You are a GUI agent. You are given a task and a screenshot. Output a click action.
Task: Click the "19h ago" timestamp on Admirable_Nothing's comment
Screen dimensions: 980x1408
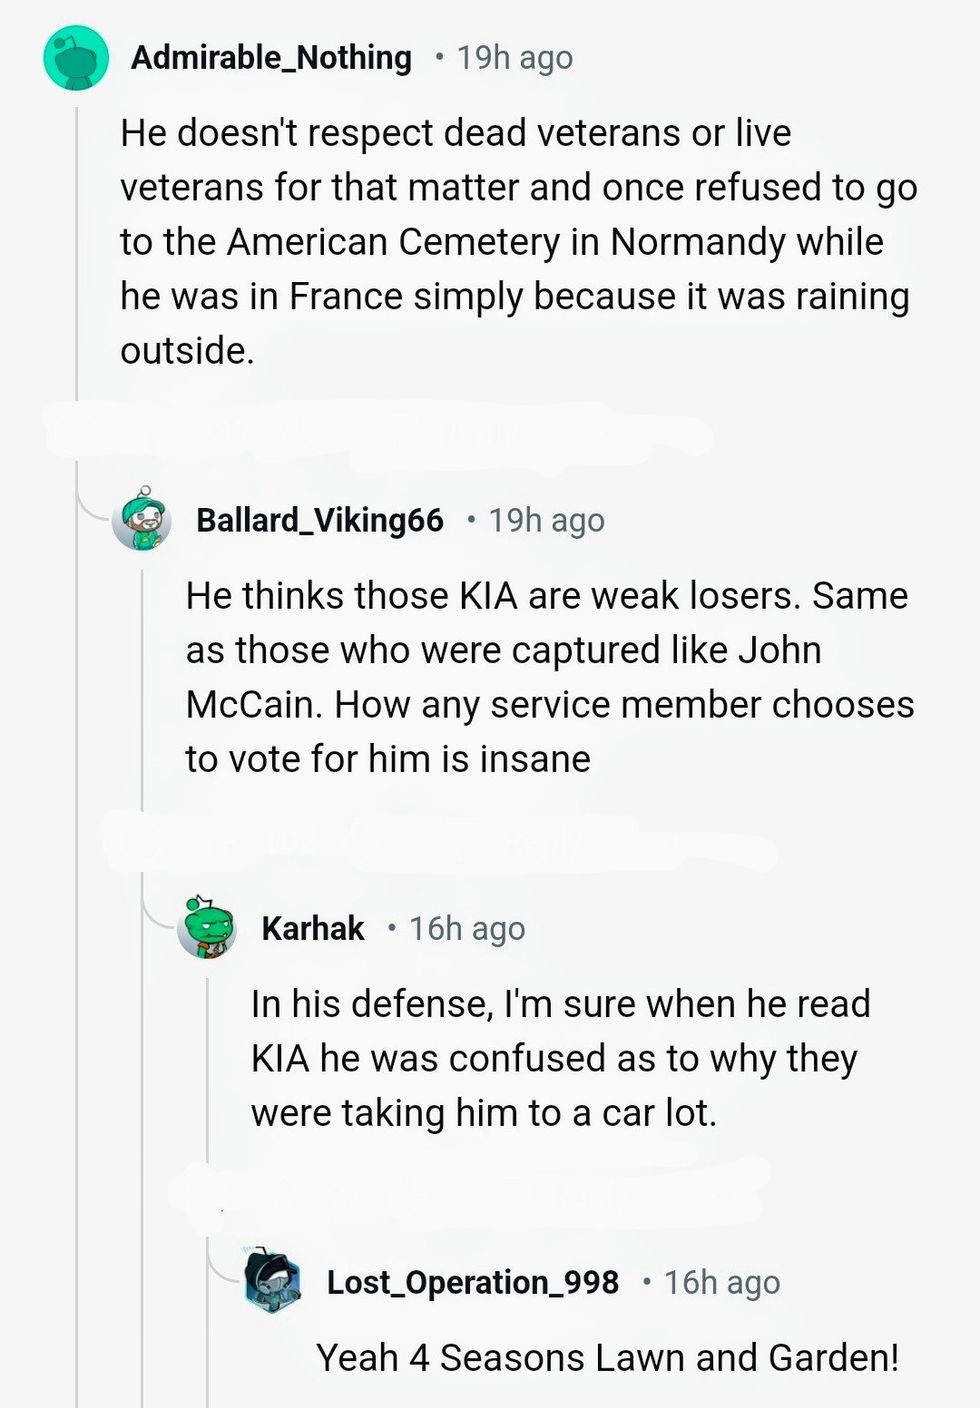pyautogui.click(x=514, y=58)
